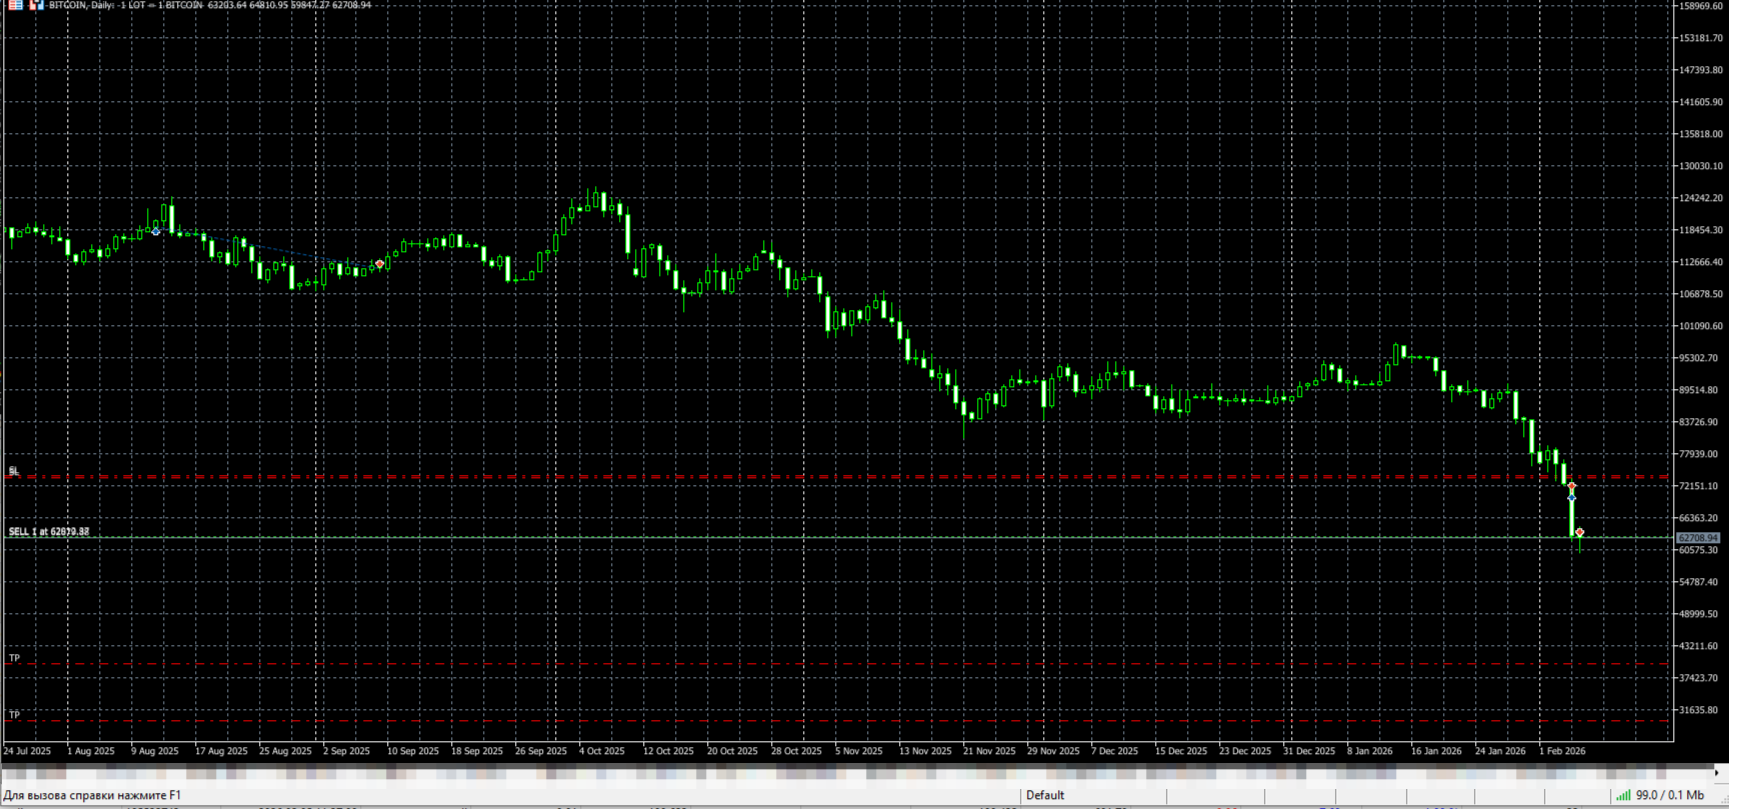Click the 4 Oct 2025 date label

(602, 750)
